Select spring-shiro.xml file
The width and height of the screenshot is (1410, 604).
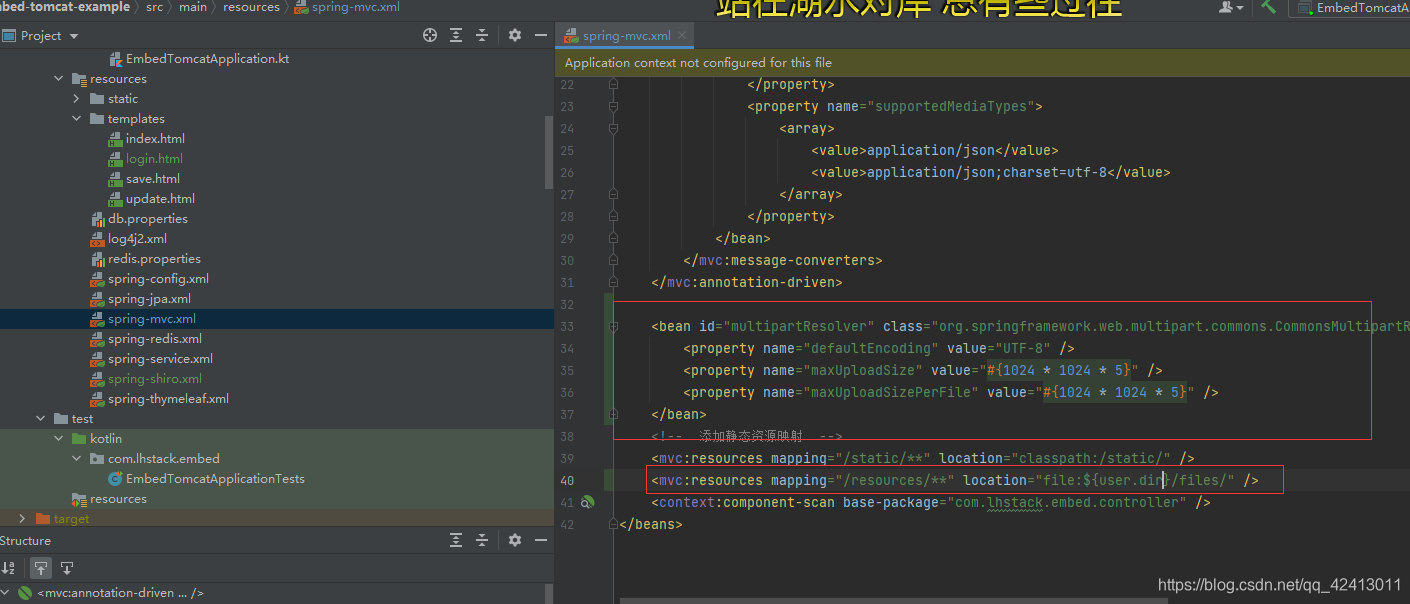pos(155,379)
